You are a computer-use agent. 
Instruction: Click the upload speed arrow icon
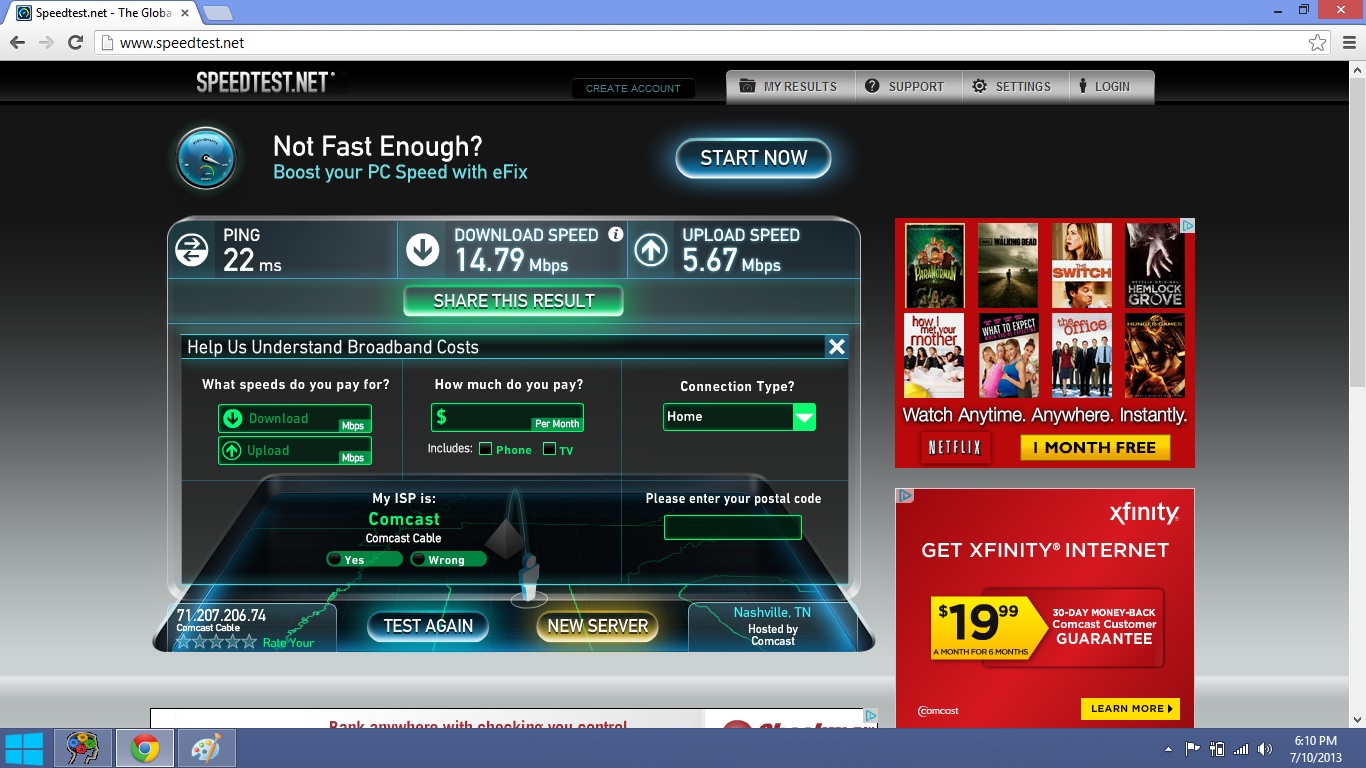pyautogui.click(x=651, y=250)
